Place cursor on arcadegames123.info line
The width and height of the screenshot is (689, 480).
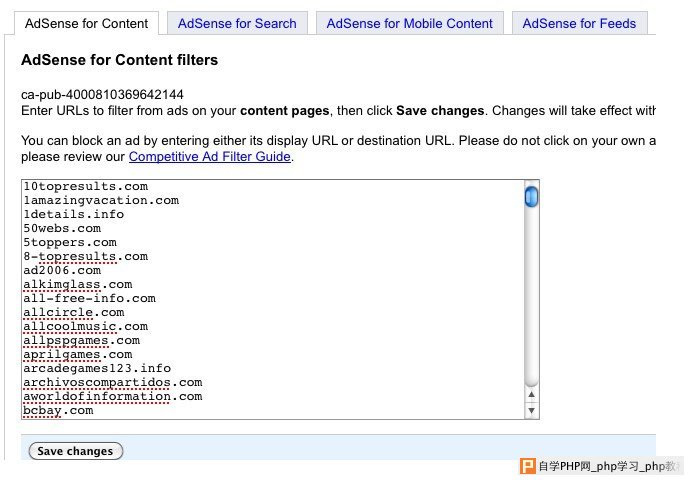97,368
